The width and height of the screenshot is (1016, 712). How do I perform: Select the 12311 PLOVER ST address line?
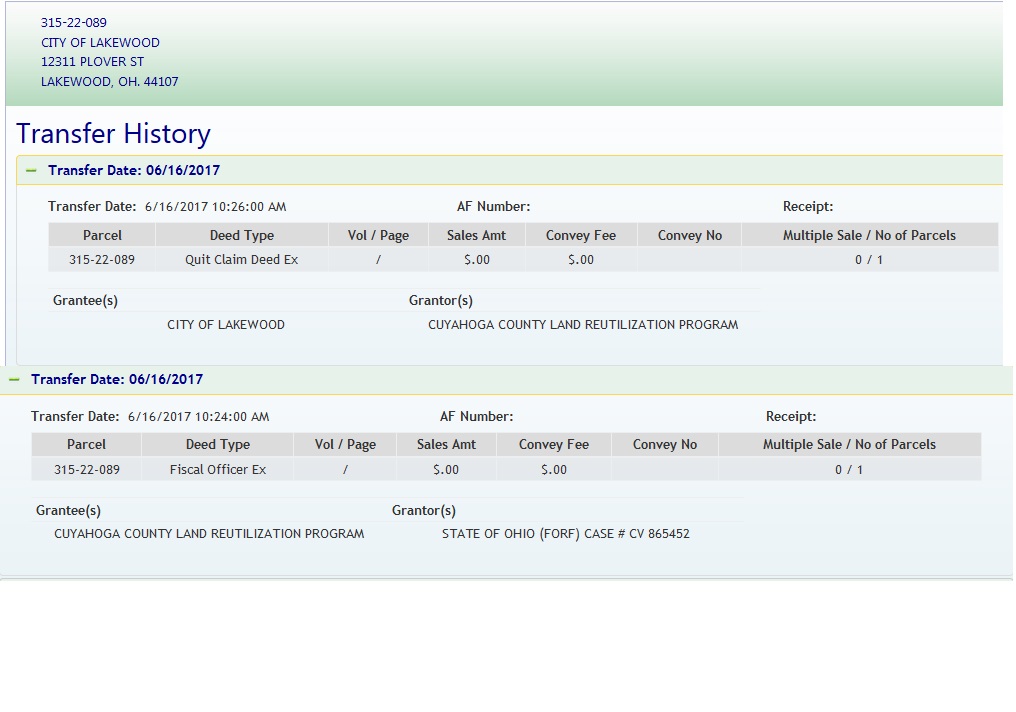pos(92,62)
